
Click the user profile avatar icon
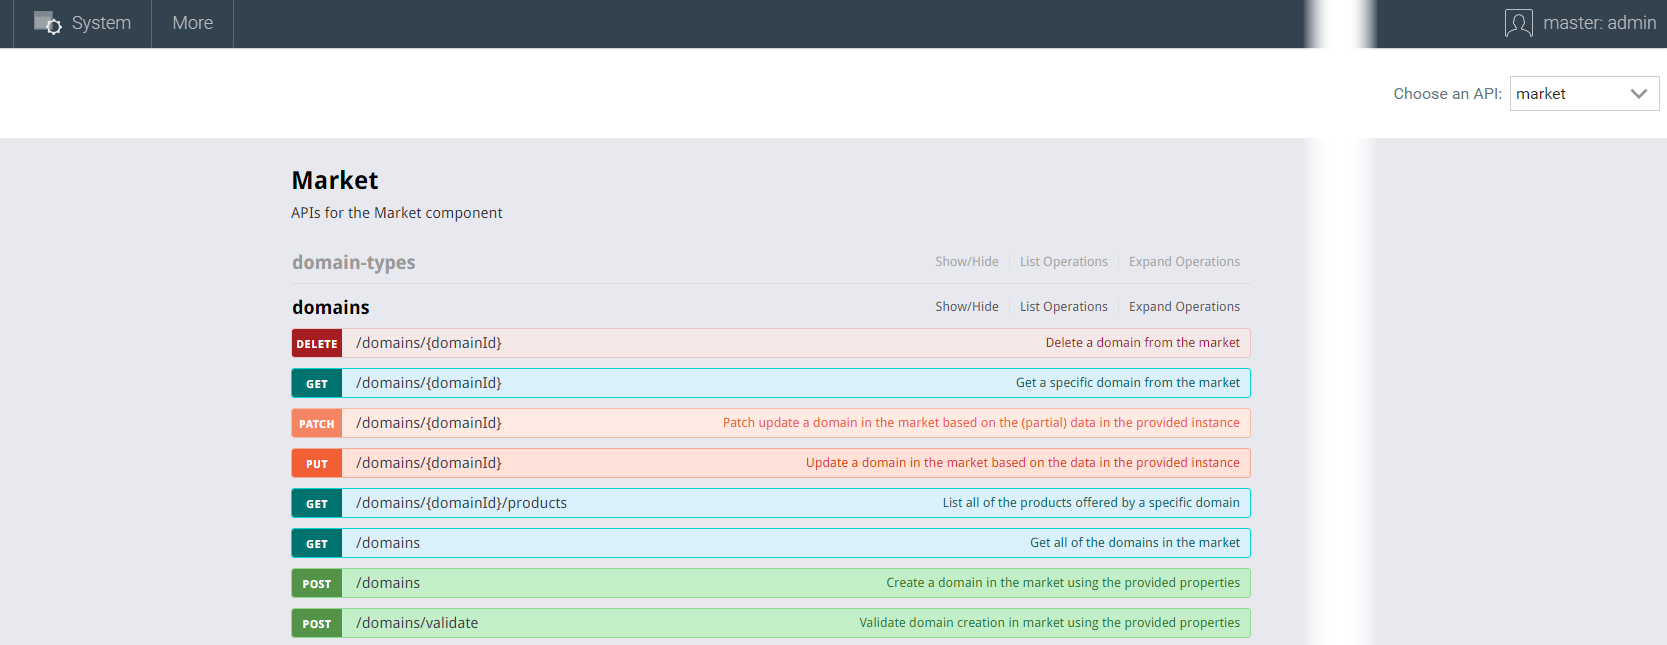[1518, 23]
